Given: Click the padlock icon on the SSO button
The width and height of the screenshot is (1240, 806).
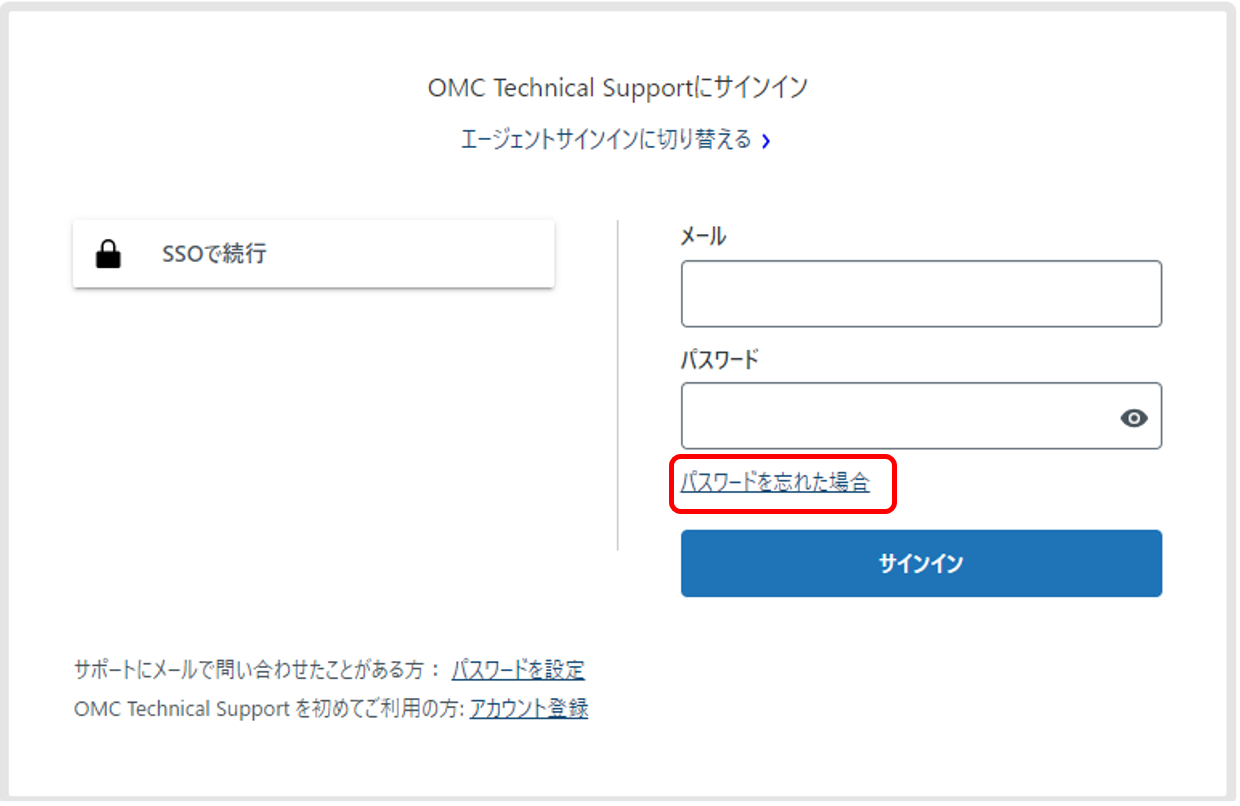Looking at the screenshot, I should pyautogui.click(x=108, y=255).
